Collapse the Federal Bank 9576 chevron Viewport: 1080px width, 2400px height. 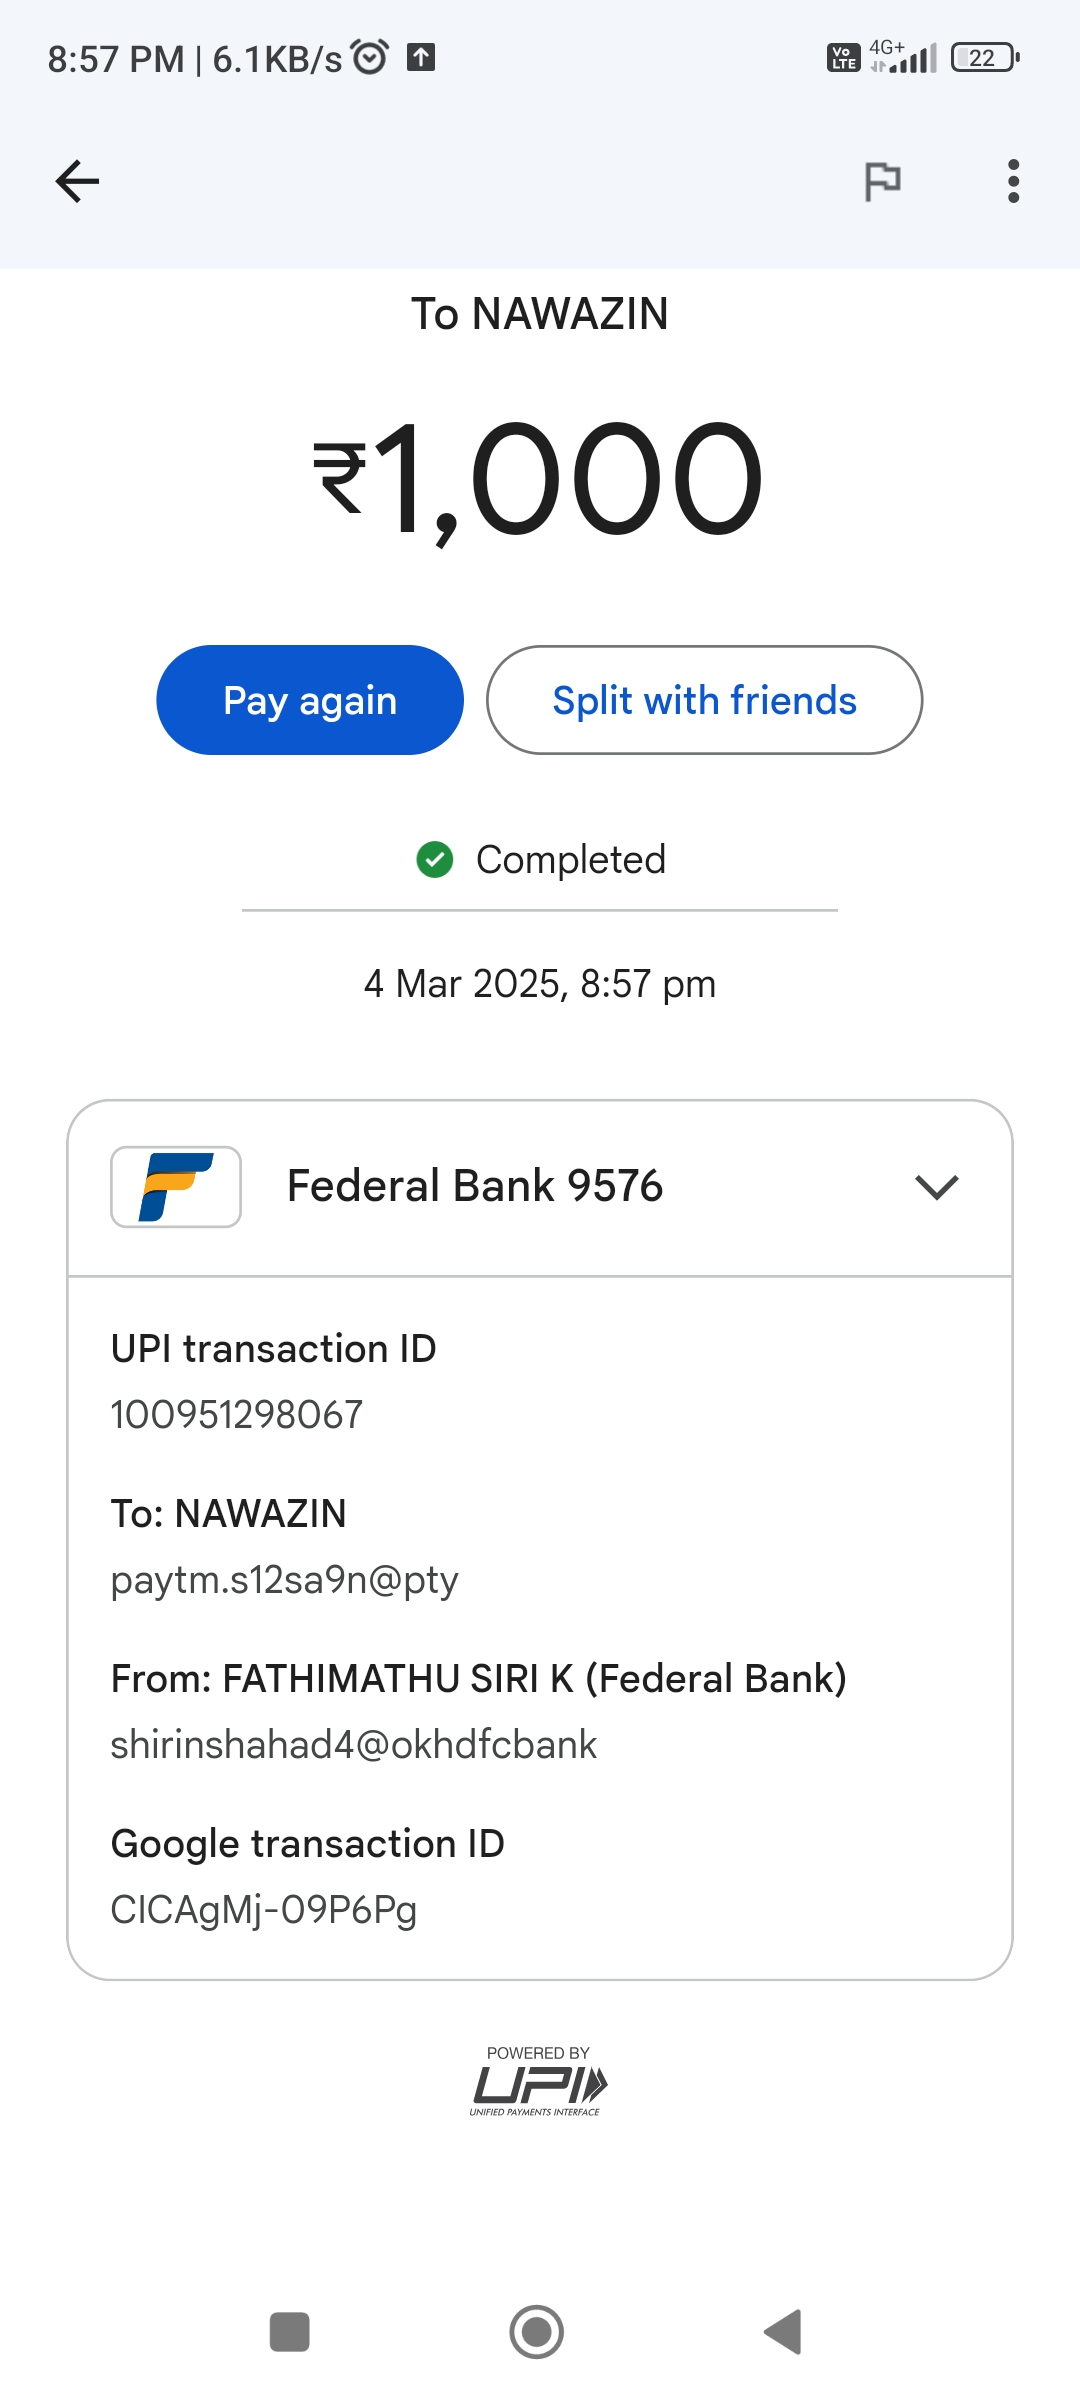coord(936,1187)
